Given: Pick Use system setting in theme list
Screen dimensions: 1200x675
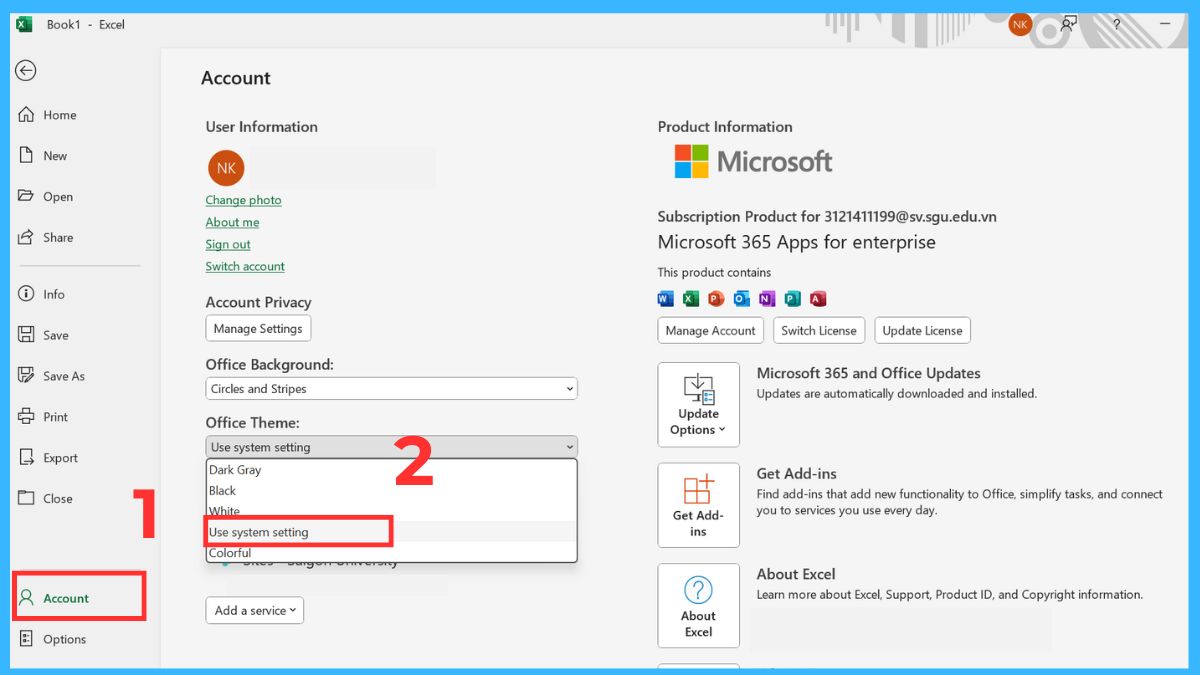Looking at the screenshot, I should 391,532.
